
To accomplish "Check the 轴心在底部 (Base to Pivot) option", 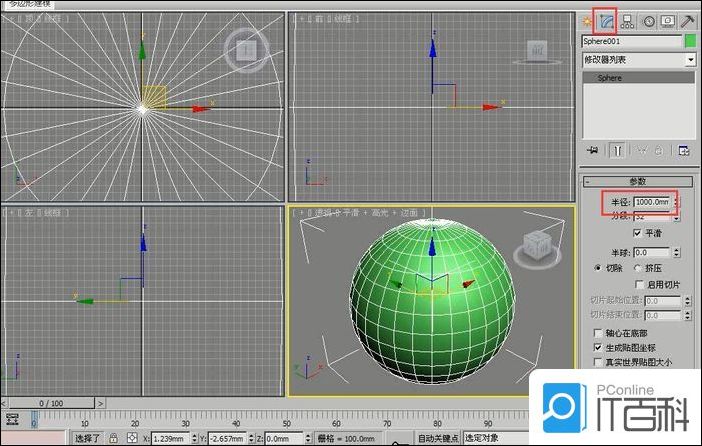I will point(597,331).
